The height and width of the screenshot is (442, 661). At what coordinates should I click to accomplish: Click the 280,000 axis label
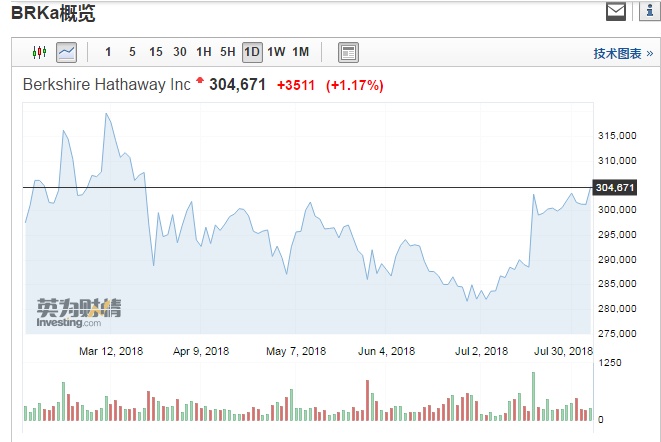pos(617,309)
